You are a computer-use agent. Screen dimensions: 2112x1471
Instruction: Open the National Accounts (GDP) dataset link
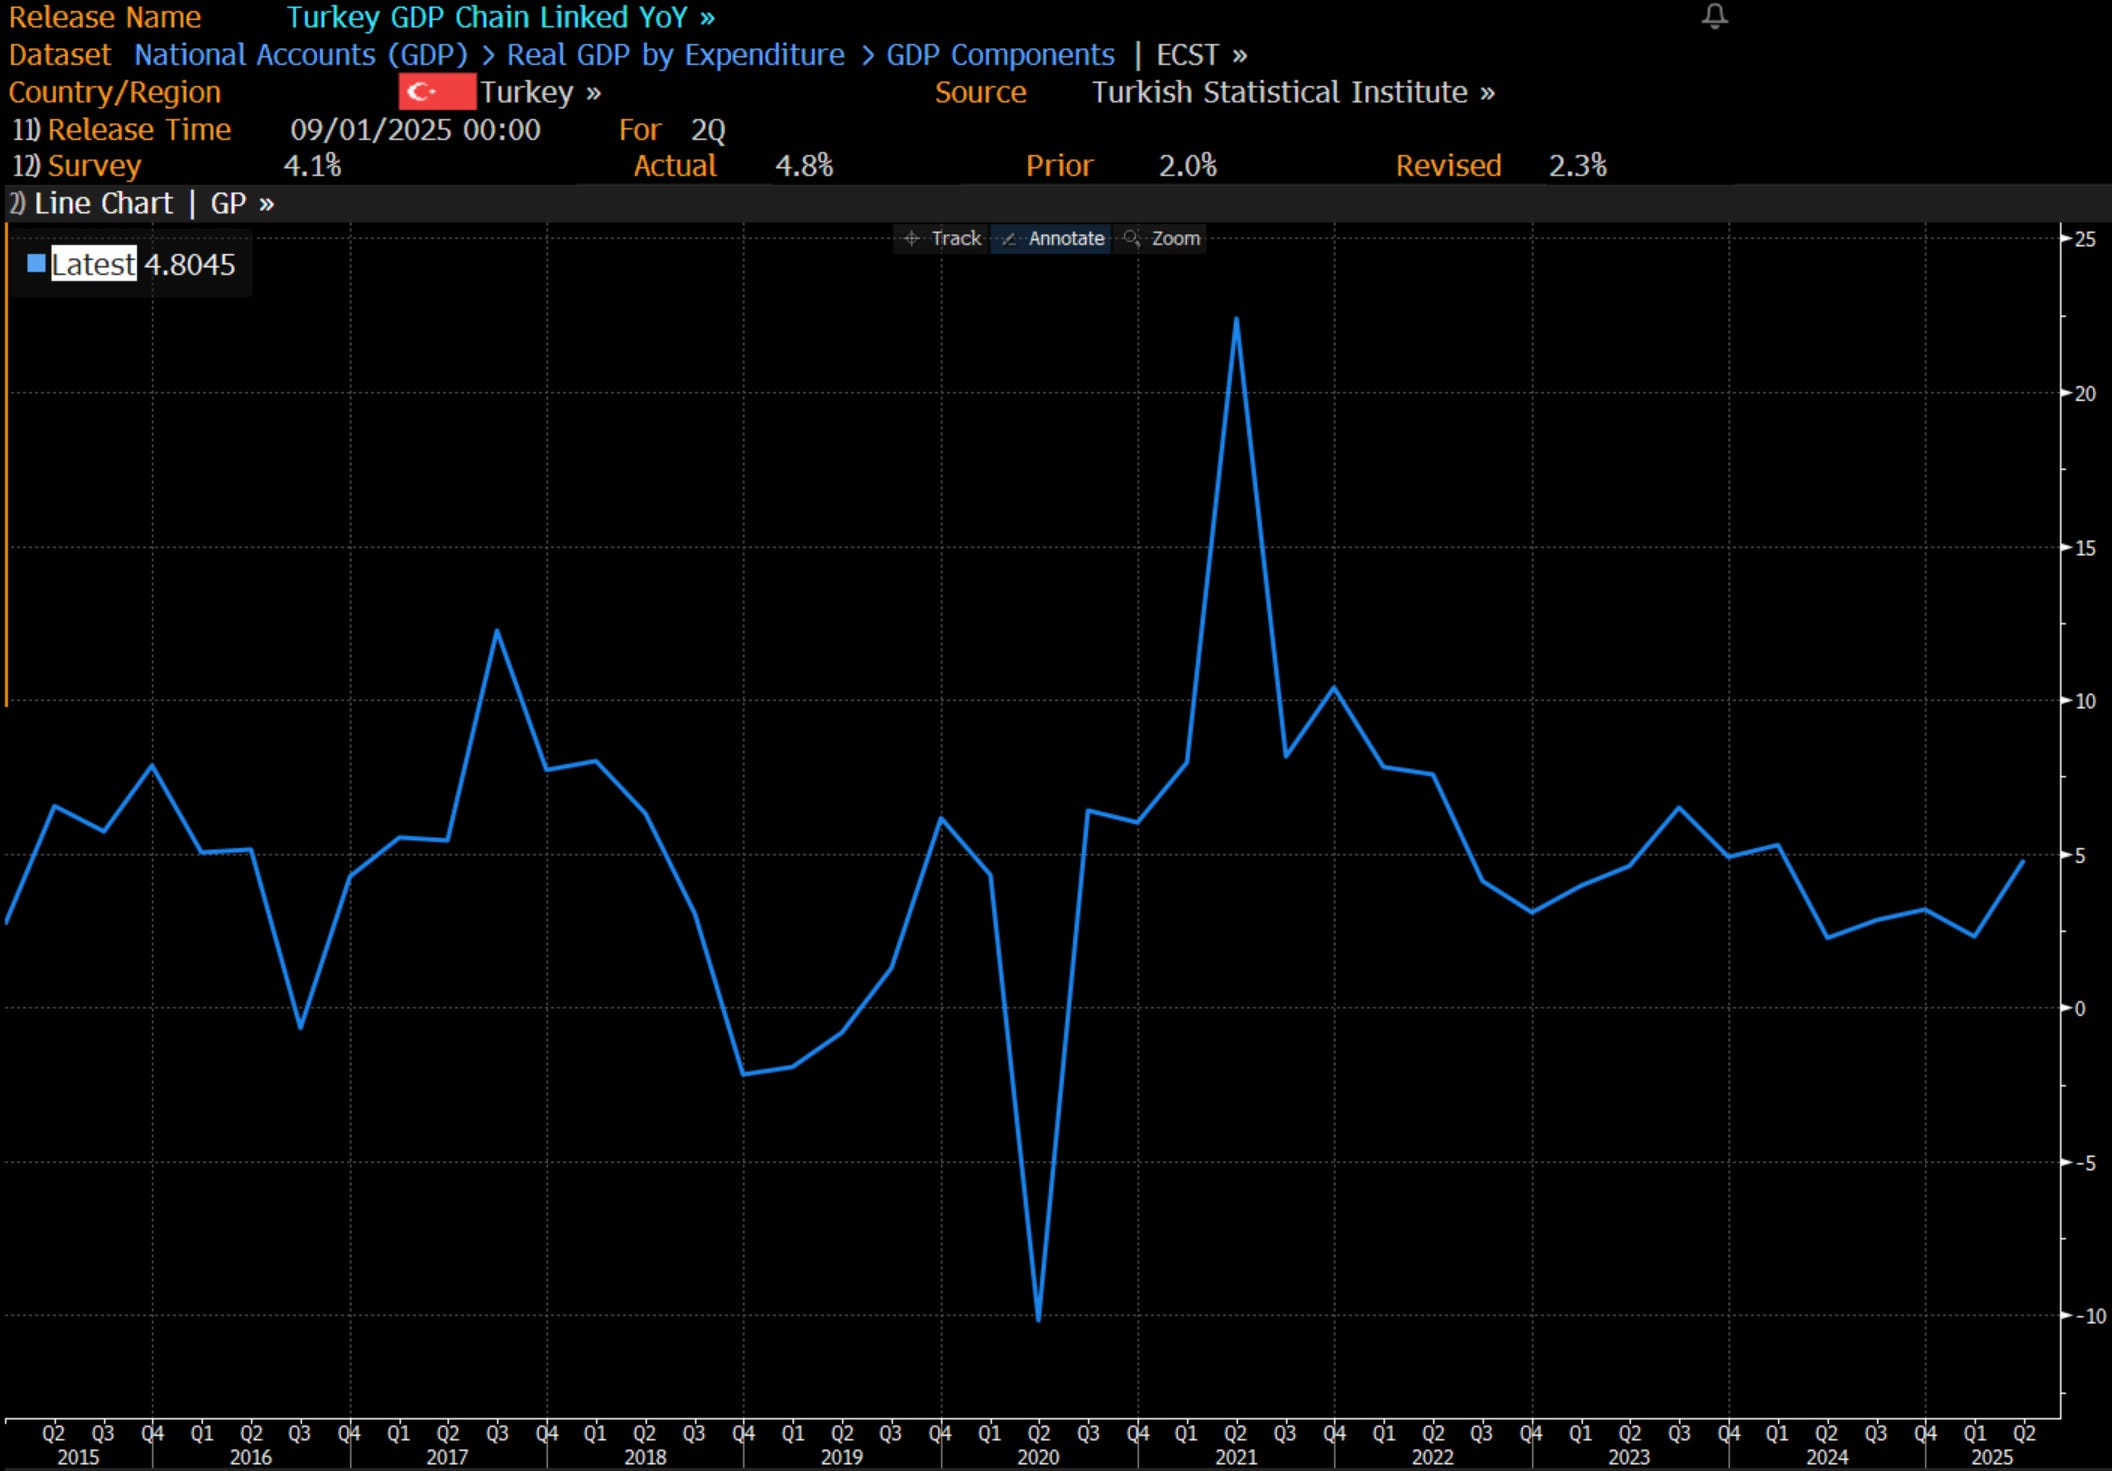(x=301, y=55)
